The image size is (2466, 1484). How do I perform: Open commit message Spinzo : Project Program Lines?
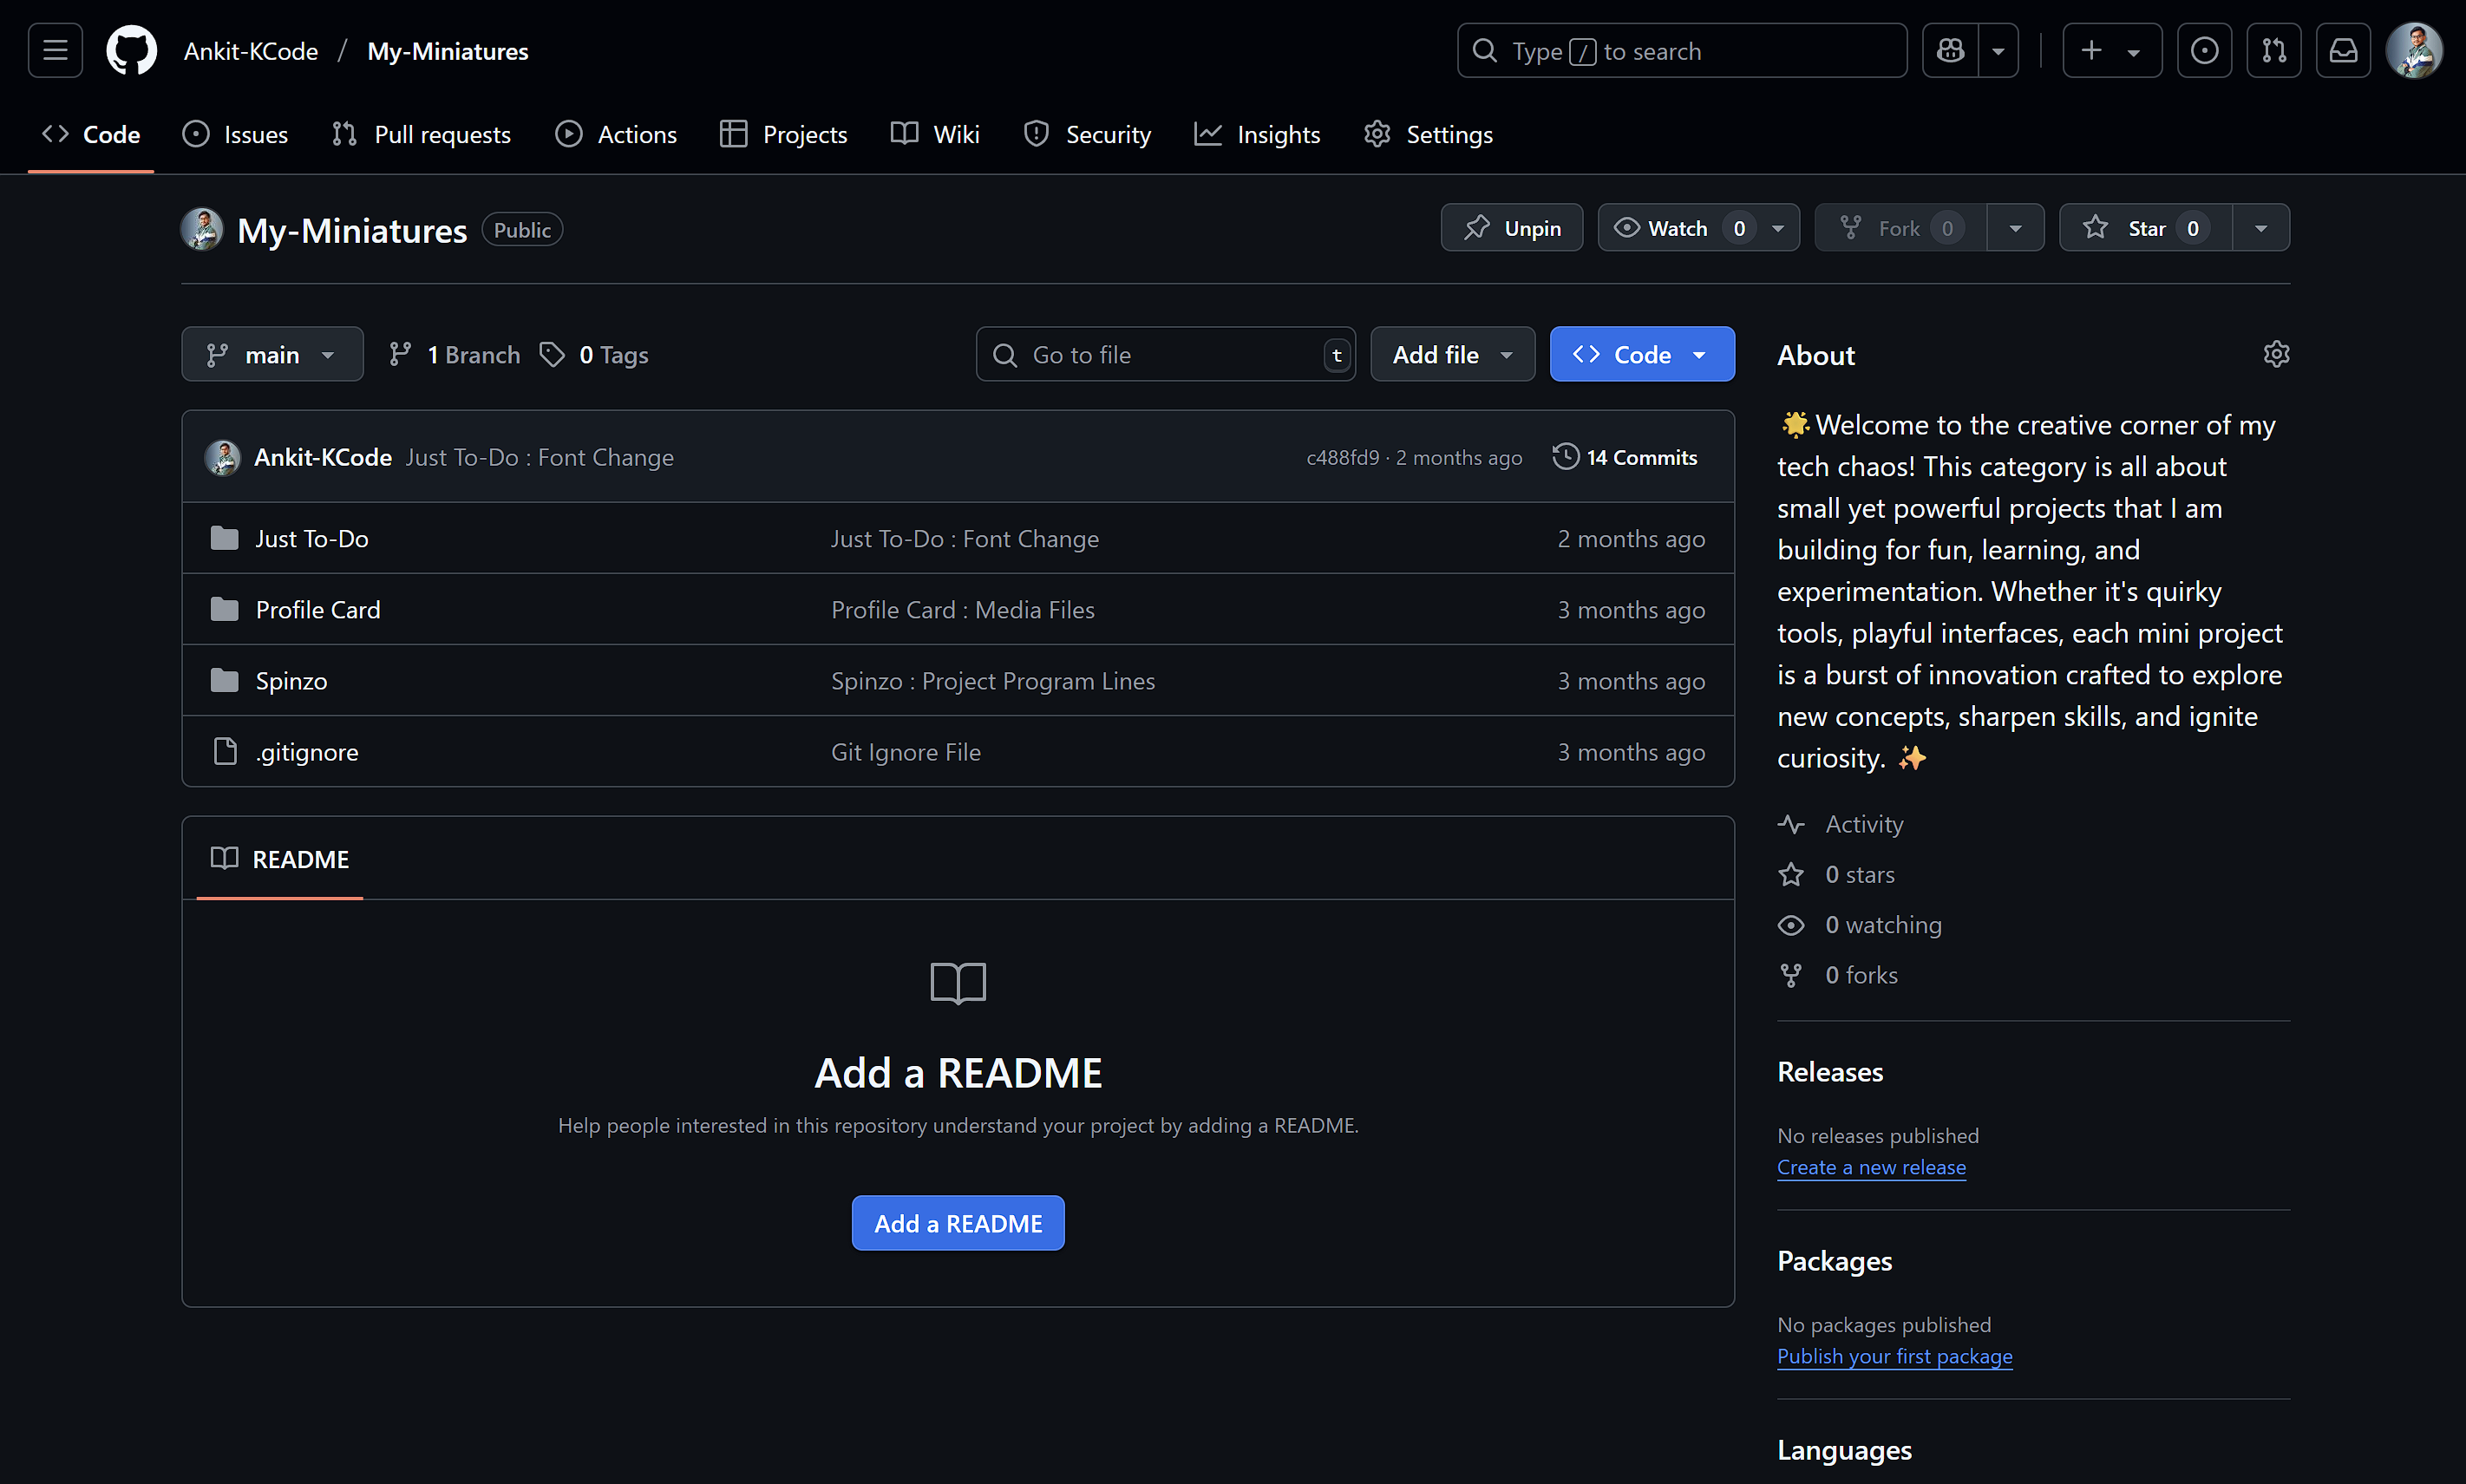point(993,680)
